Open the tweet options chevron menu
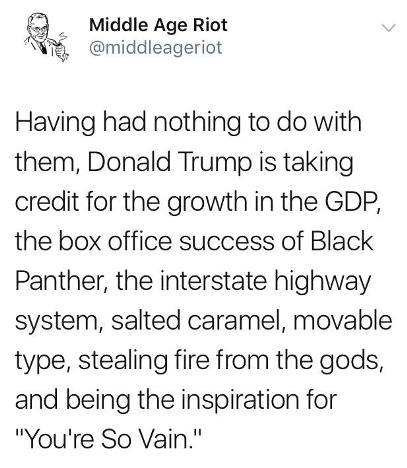Image resolution: width=407 pixels, height=468 pixels. (x=388, y=28)
